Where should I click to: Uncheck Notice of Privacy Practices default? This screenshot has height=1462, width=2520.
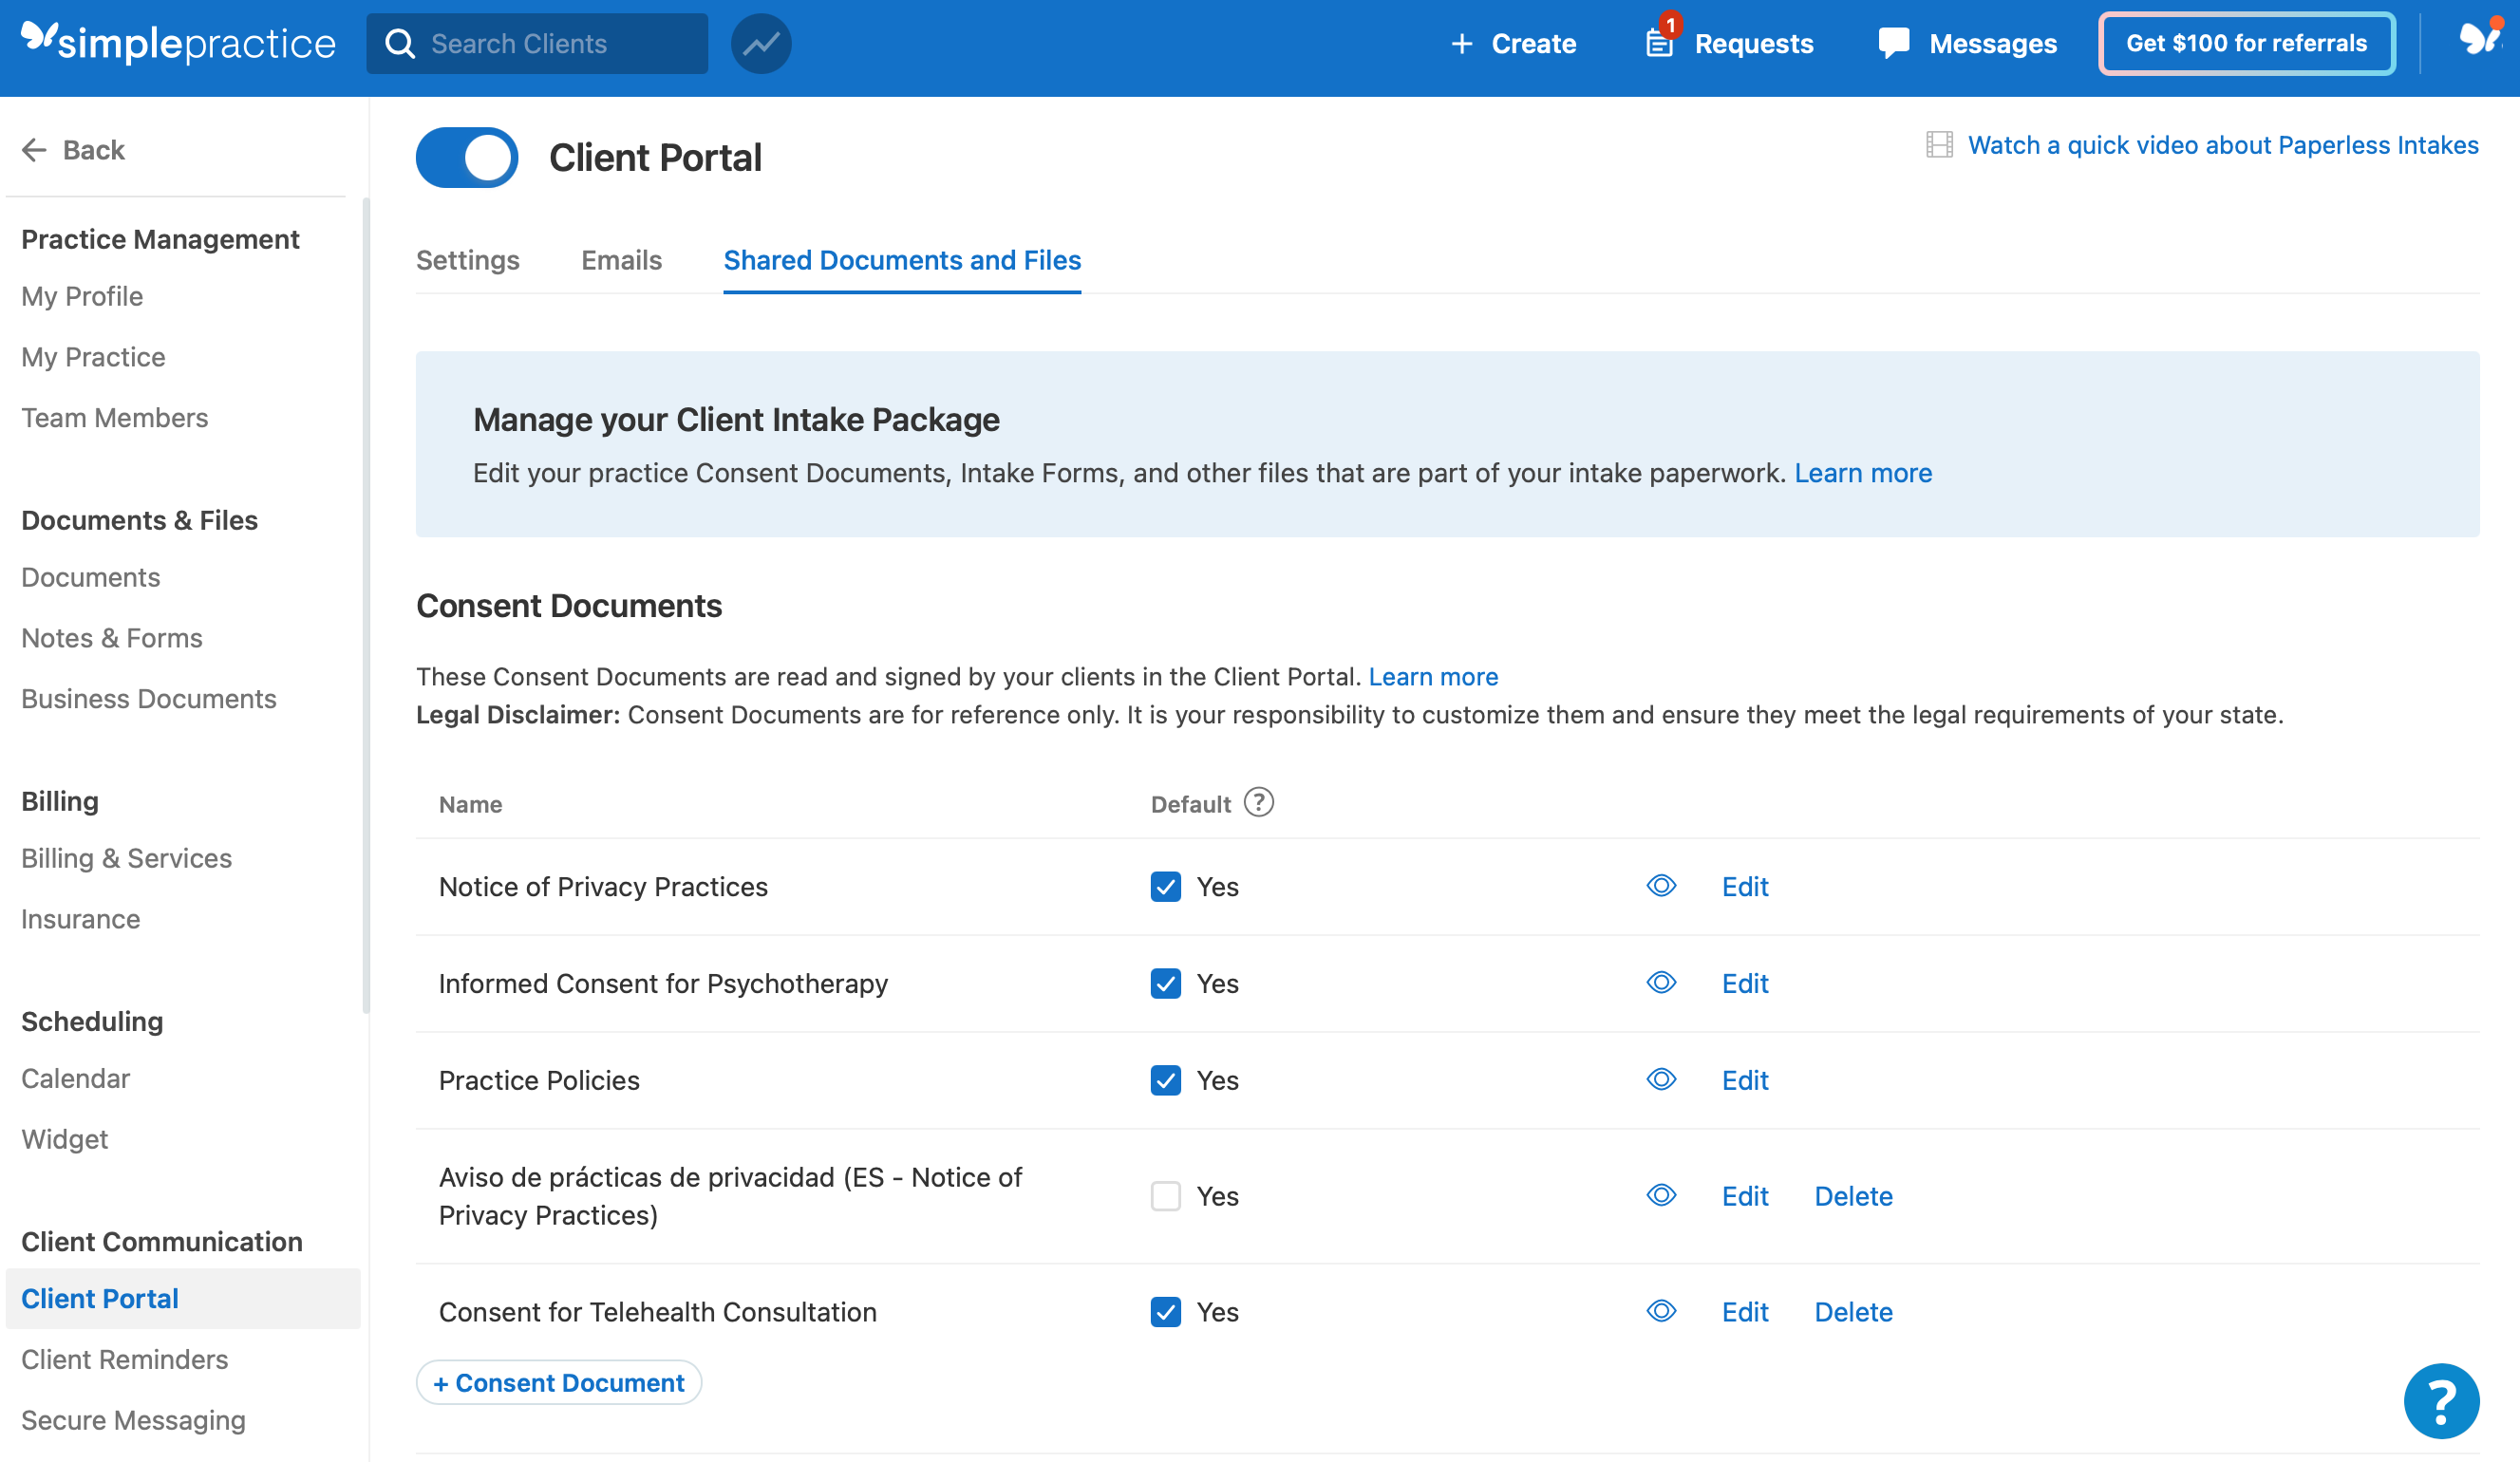click(x=1165, y=886)
